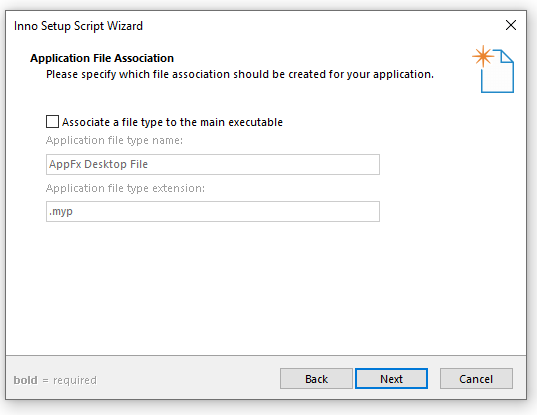
Task: Click the 'Application file type extension:' label
Action: (125, 188)
